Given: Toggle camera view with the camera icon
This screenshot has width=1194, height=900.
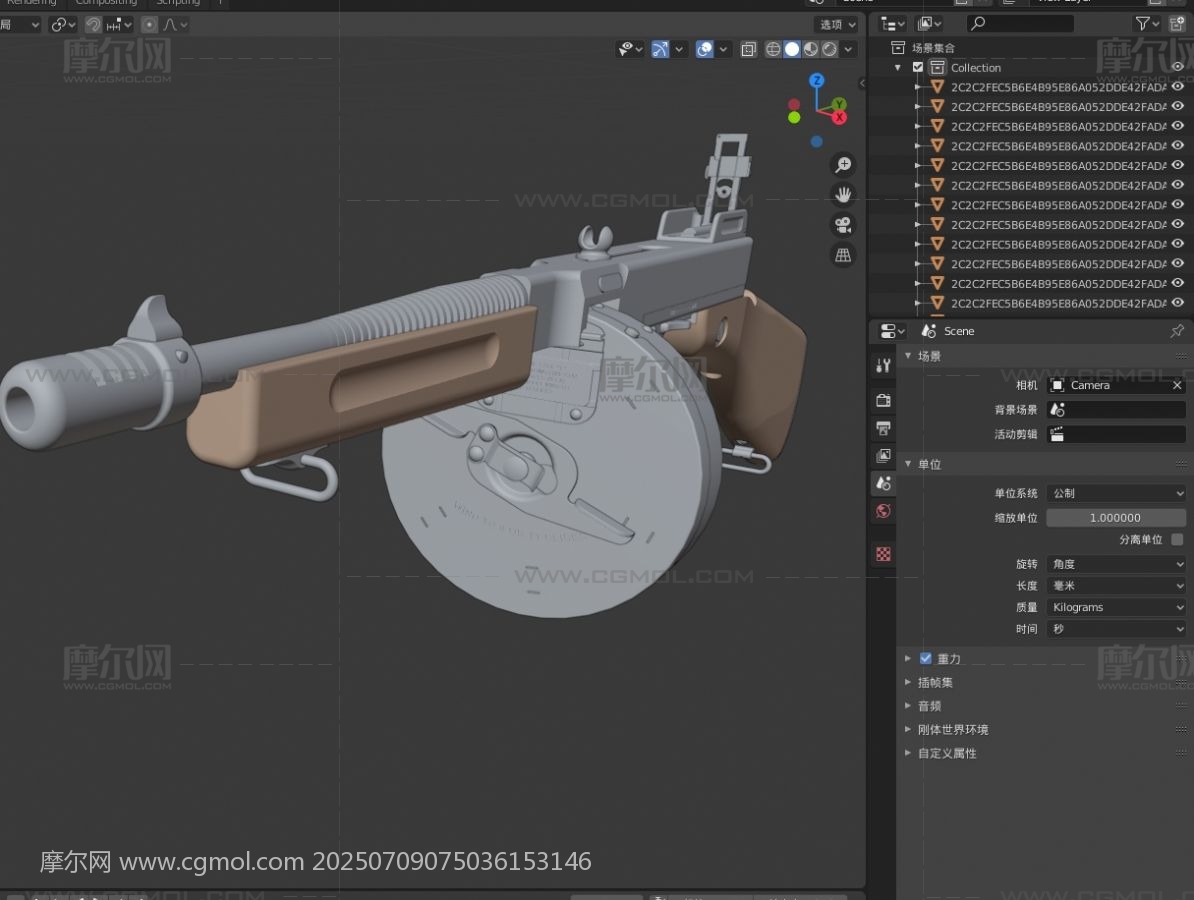Looking at the screenshot, I should tap(843, 225).
